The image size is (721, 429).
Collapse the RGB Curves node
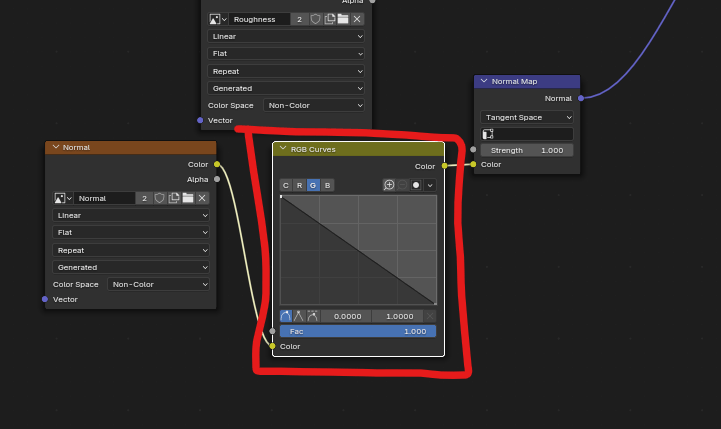(283, 149)
